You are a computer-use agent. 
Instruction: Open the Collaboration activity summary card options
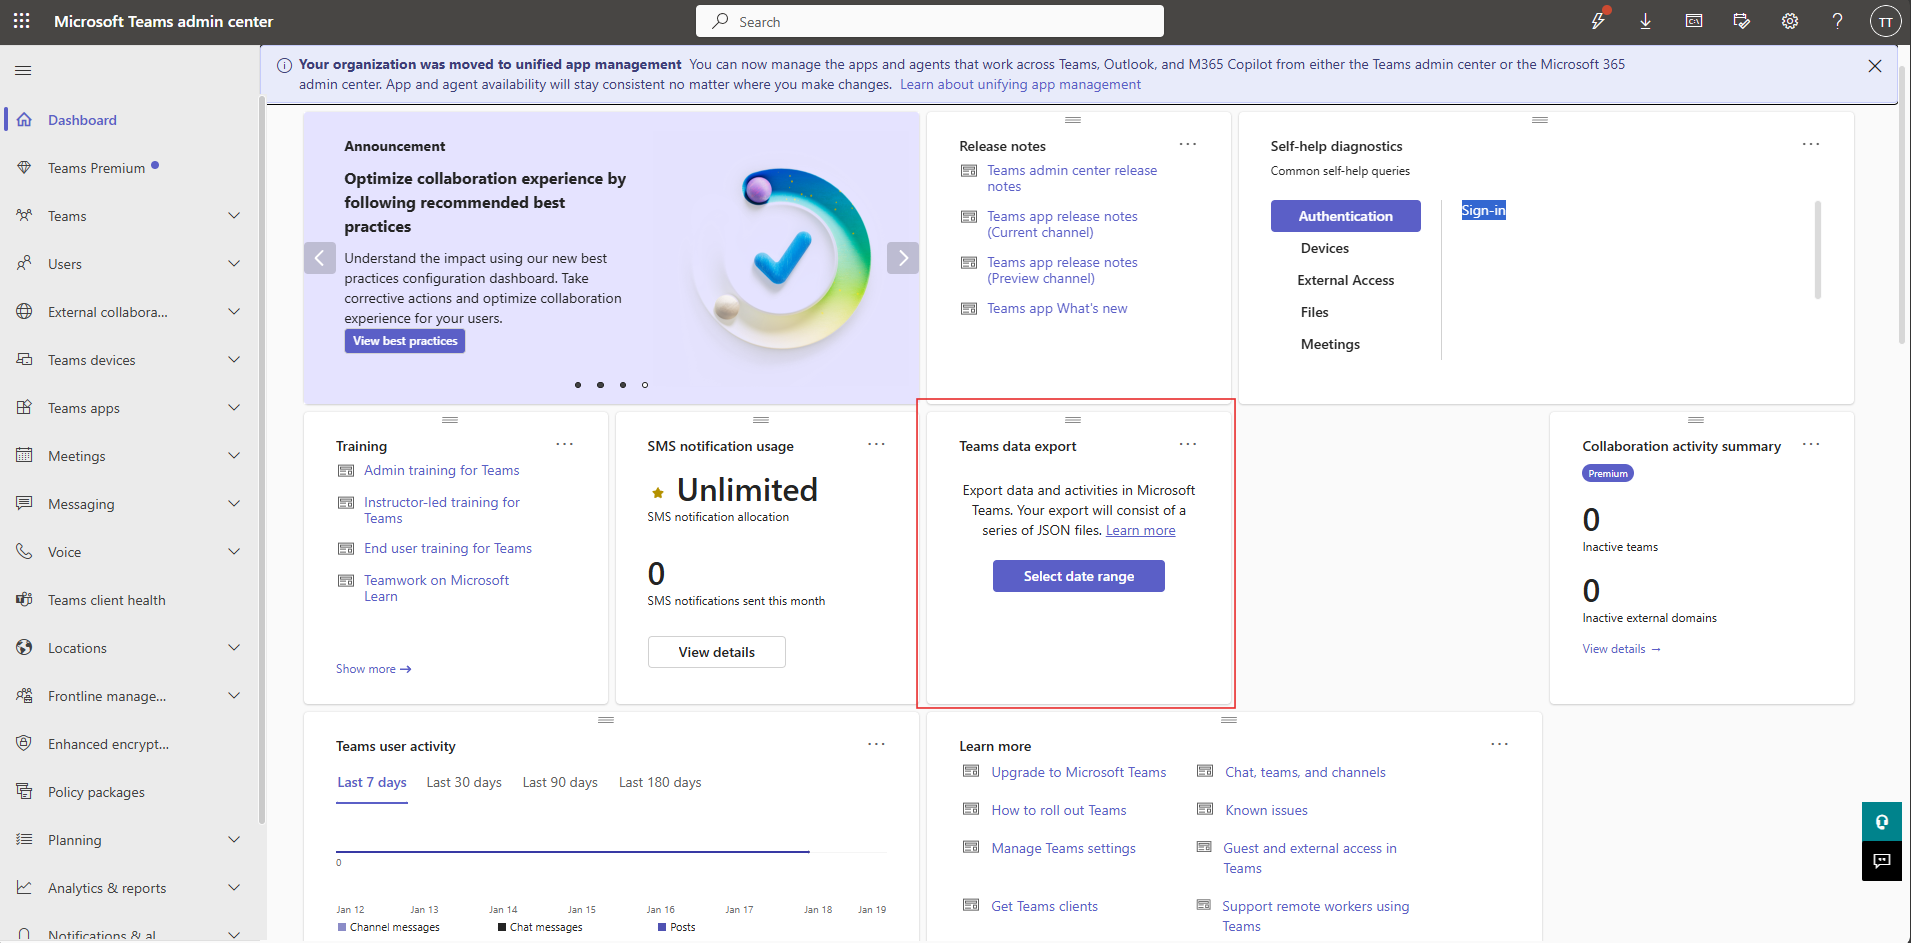click(x=1811, y=444)
